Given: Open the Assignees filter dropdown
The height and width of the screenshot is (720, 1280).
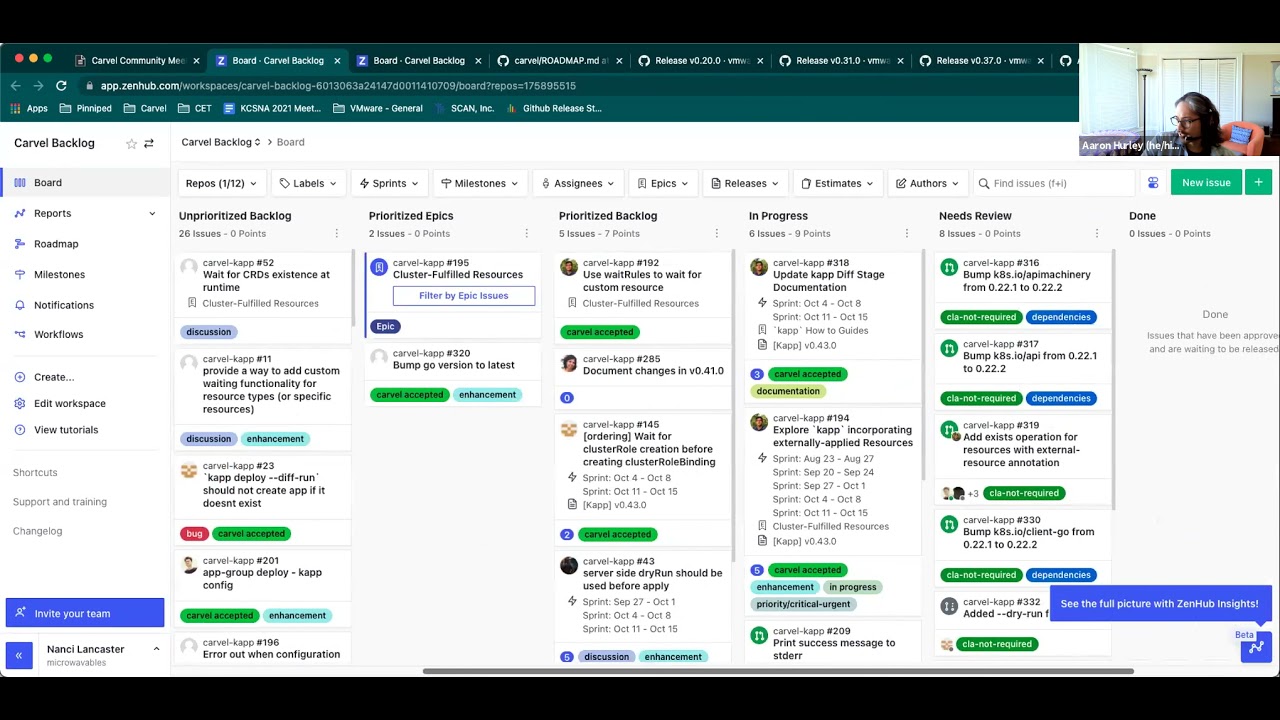Looking at the screenshot, I should point(578,183).
